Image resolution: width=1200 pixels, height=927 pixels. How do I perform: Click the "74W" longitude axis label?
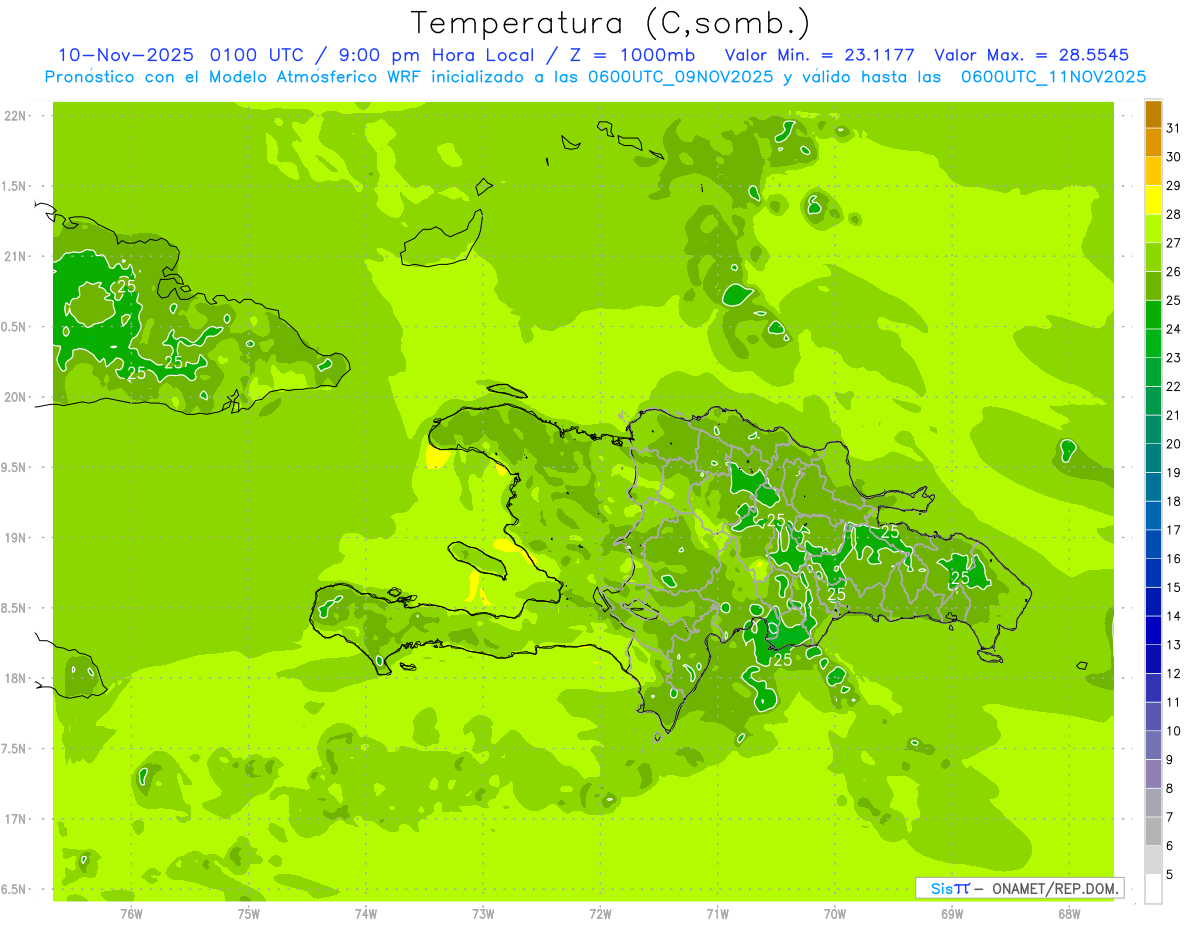[365, 913]
